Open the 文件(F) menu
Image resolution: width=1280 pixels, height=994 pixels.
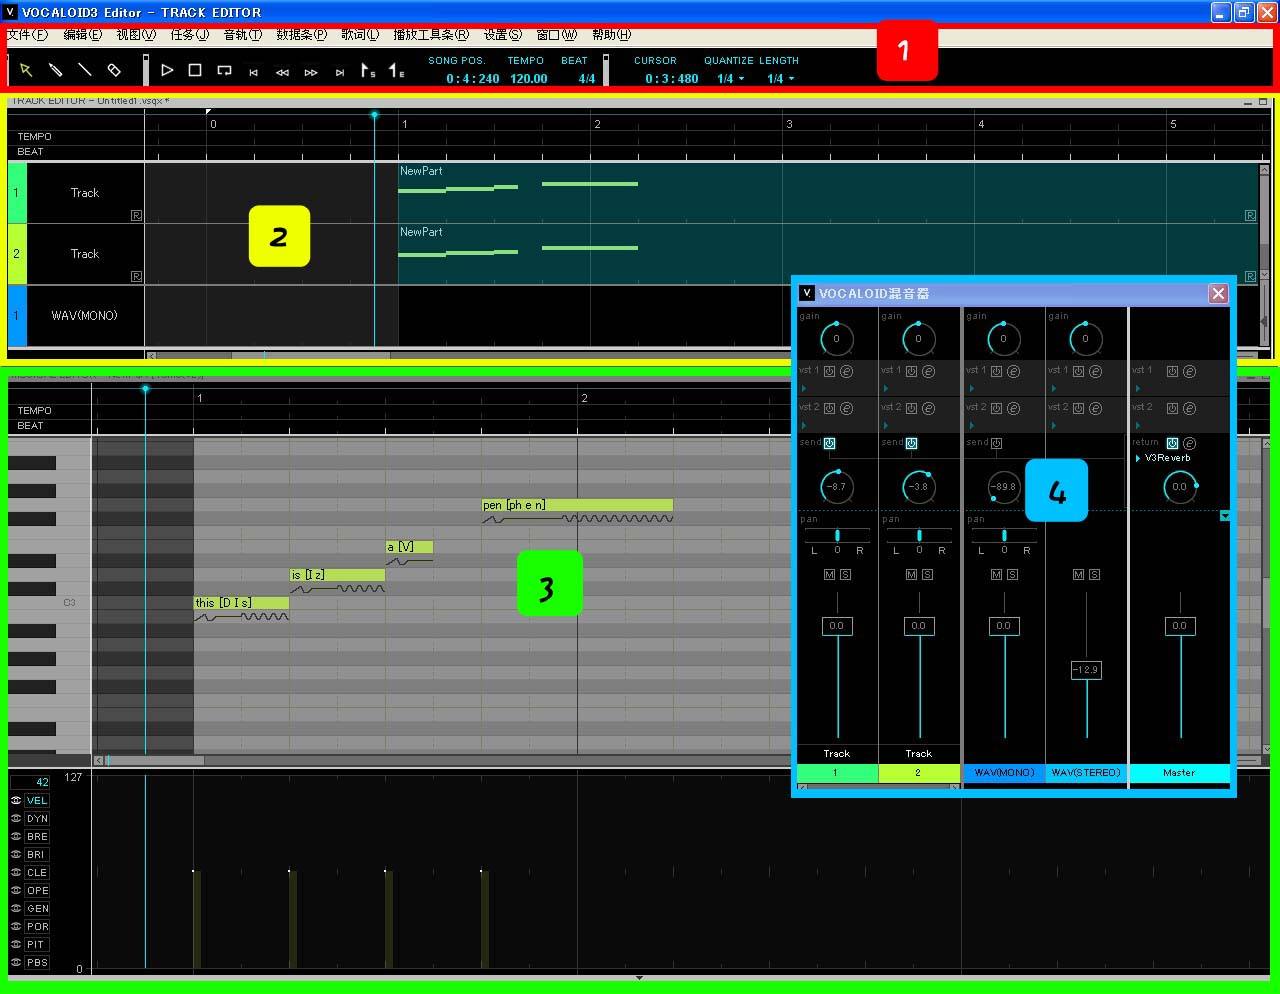coord(27,35)
